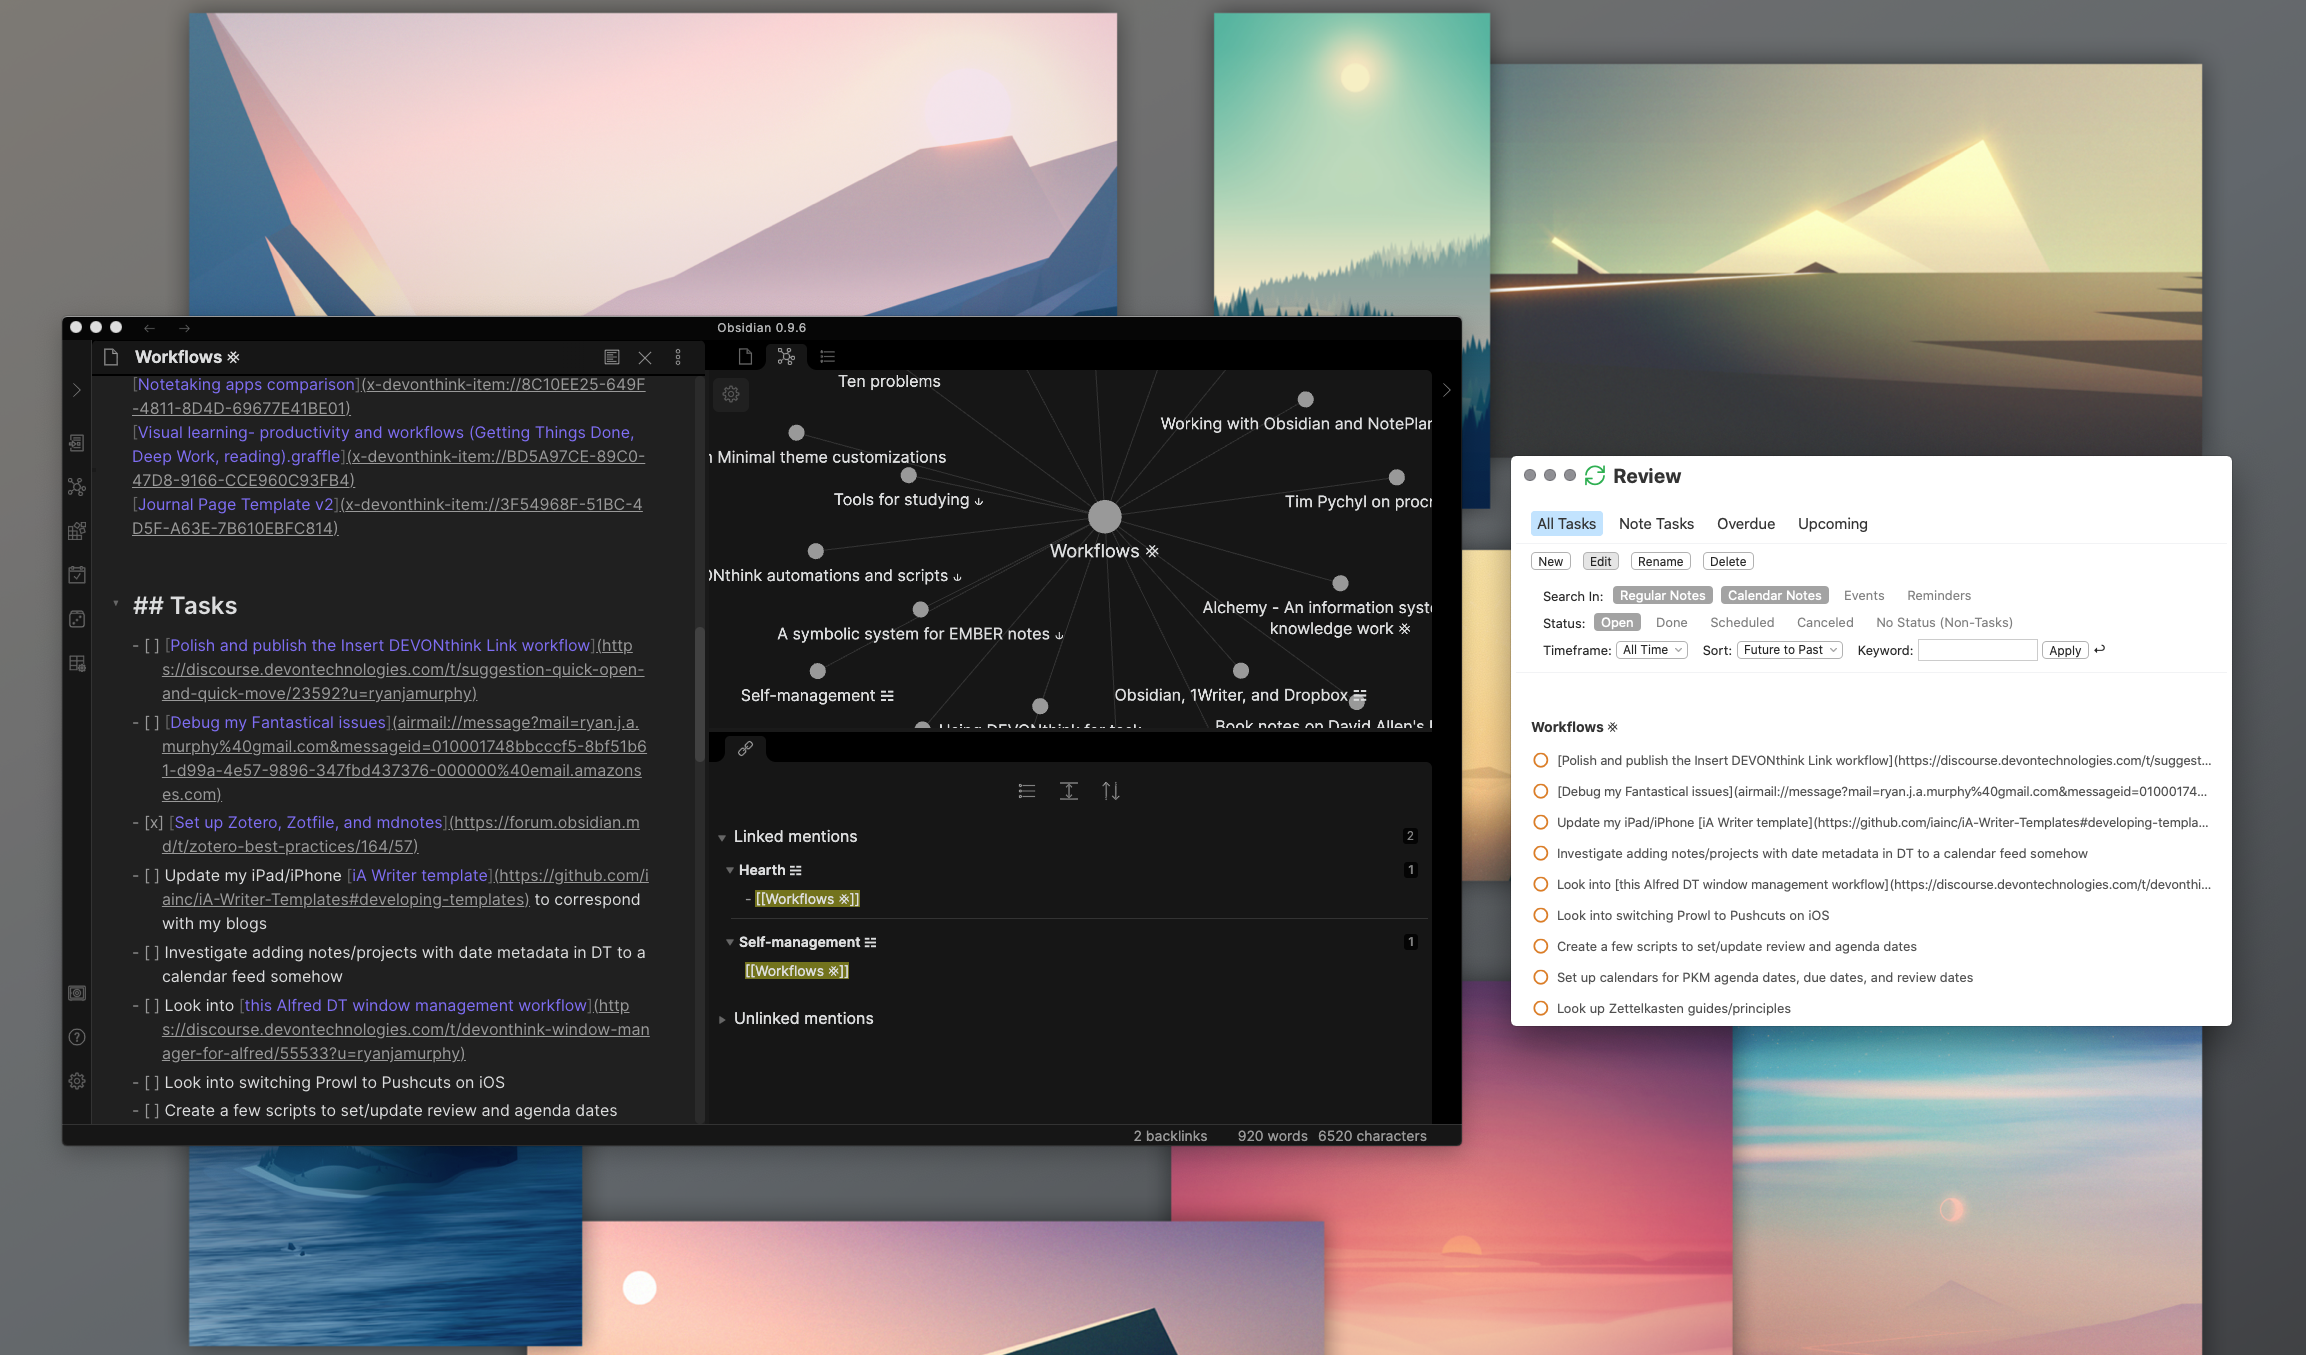Image resolution: width=2306 pixels, height=1355 pixels.
Task: Open Obsidian settings gear in left ribbon
Action: [77, 1081]
